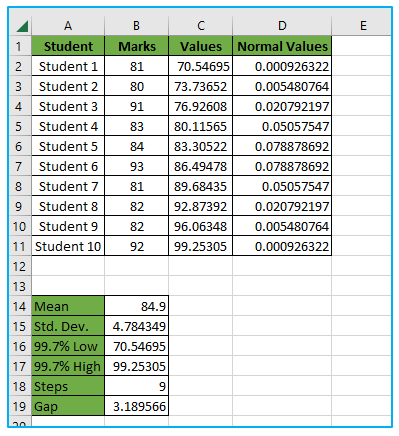The width and height of the screenshot is (399, 436).
Task: Click normal value 0.078878692 for Student 5
Action: tap(282, 146)
